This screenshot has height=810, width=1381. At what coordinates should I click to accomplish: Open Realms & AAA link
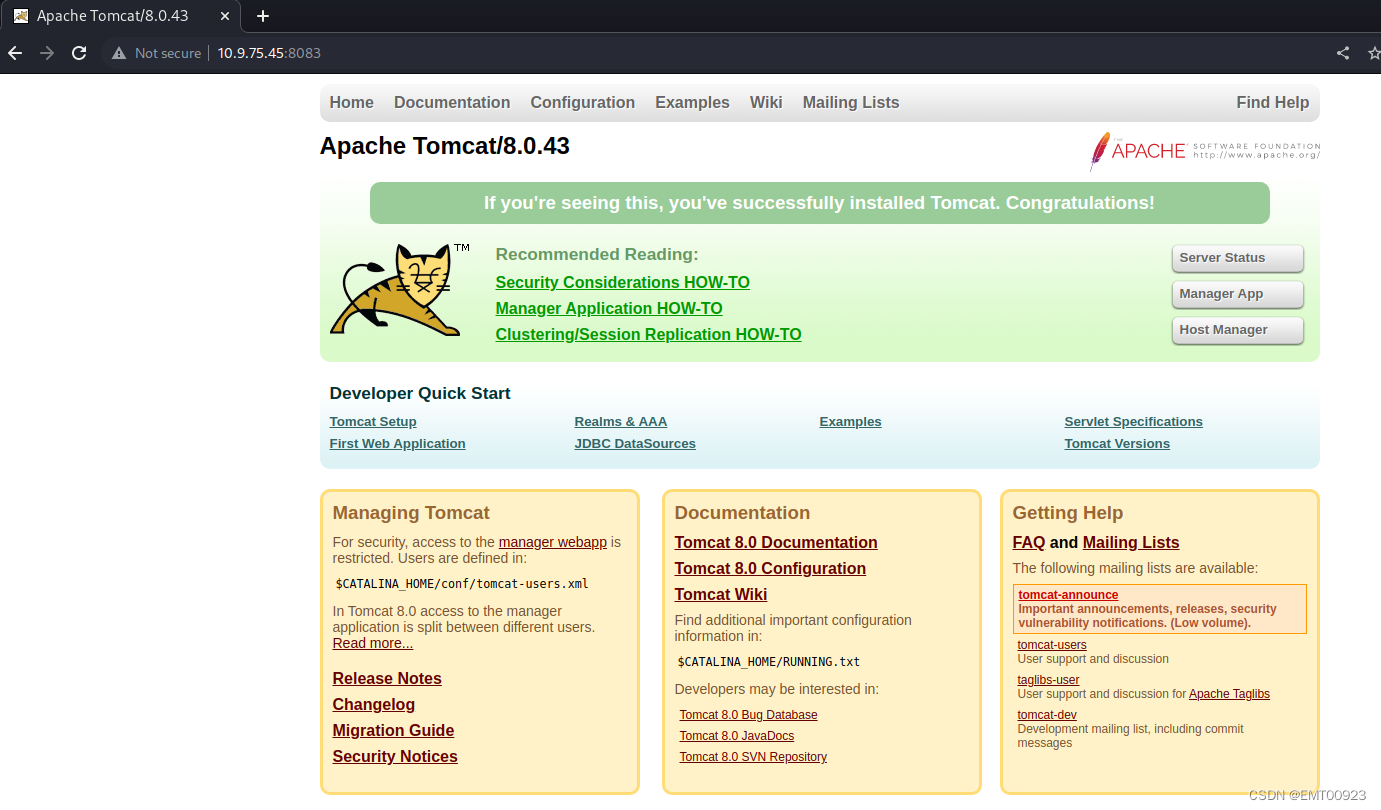621,422
